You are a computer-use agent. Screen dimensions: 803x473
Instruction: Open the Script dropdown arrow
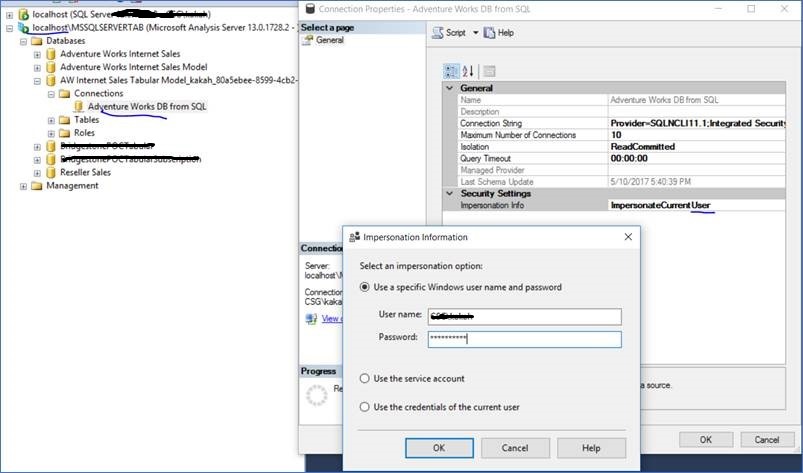pyautogui.click(x=475, y=33)
